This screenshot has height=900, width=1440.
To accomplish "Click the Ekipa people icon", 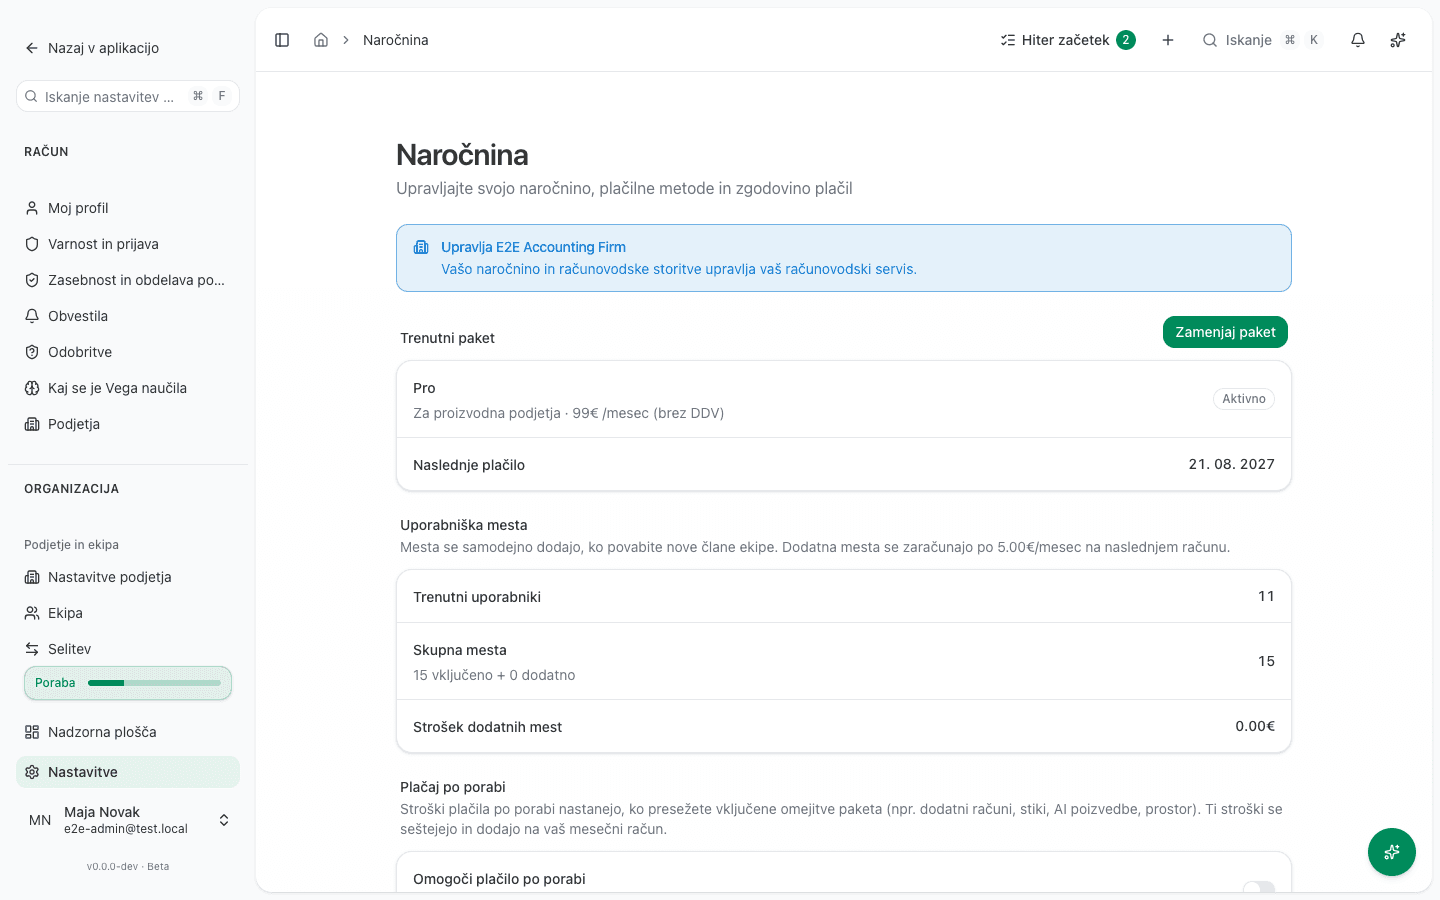I will (x=32, y=613).
